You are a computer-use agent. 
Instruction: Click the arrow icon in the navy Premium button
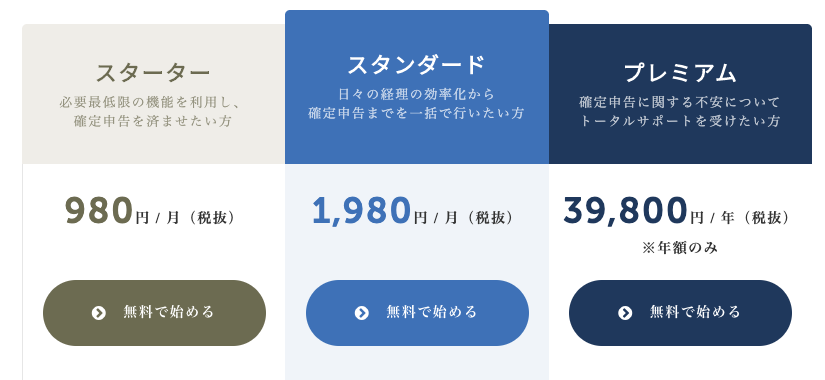point(625,313)
